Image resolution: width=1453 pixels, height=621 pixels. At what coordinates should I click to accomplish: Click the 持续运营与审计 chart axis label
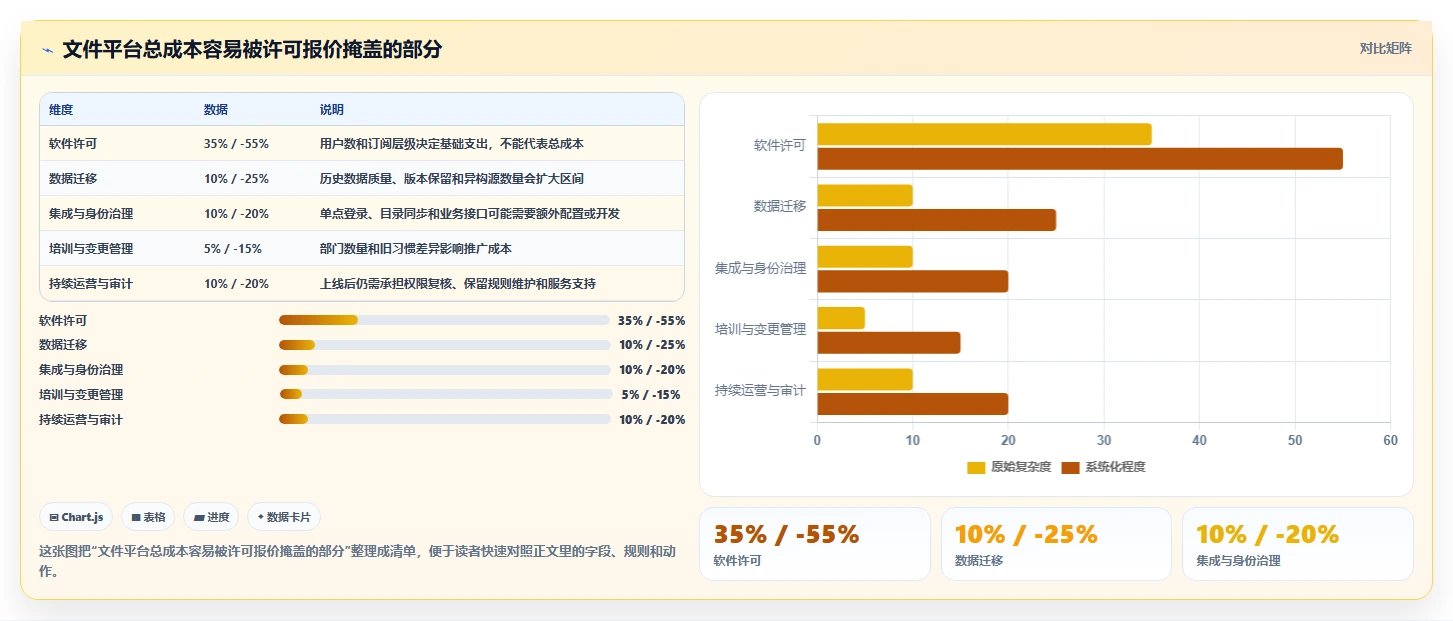click(760, 391)
